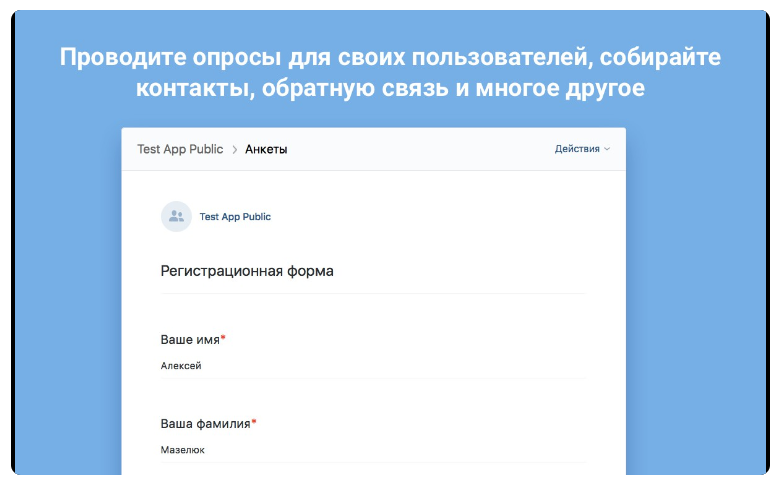This screenshot has width=778, height=479.
Task: Click the group avatar icon
Action: click(x=176, y=216)
